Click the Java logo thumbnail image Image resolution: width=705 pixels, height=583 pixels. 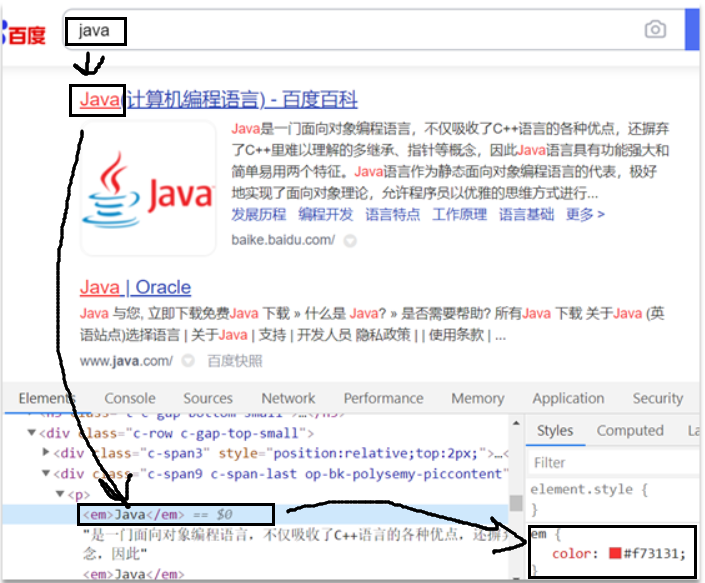pos(148,189)
